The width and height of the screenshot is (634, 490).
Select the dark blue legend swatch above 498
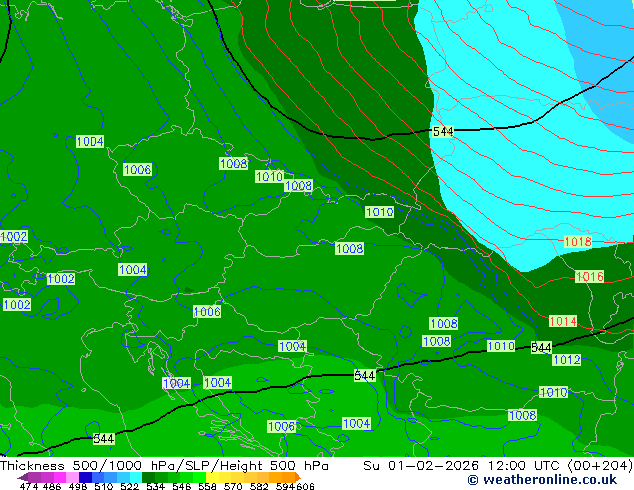[x=85, y=477]
